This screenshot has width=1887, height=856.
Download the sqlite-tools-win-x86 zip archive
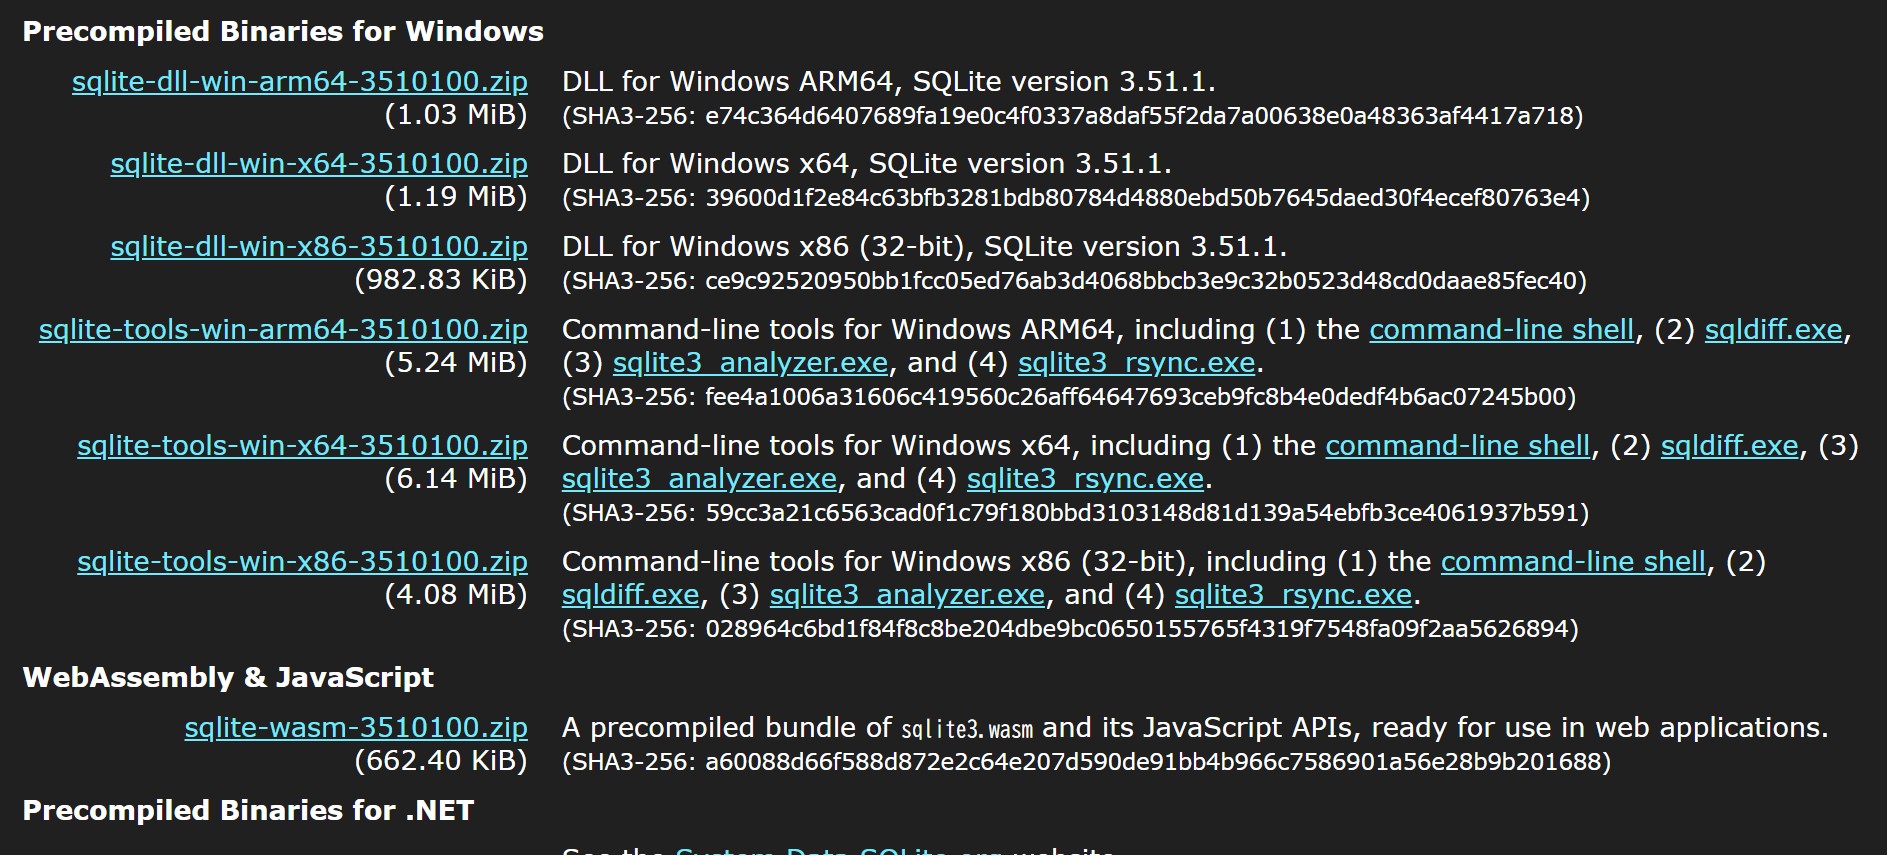pos(303,561)
